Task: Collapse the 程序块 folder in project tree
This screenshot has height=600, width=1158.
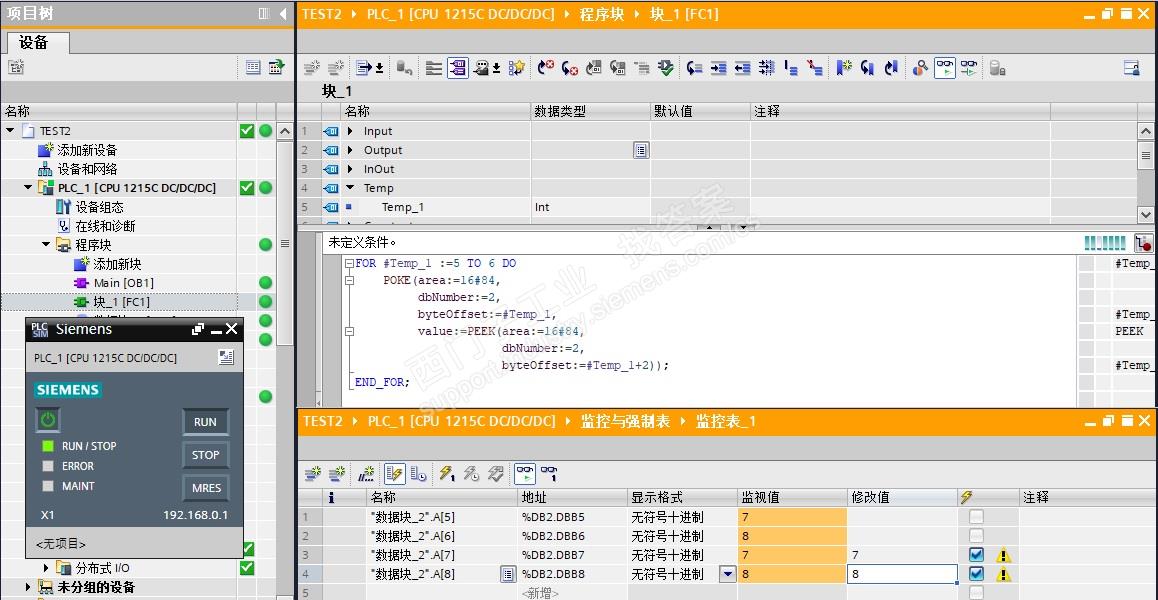Action: coord(46,245)
